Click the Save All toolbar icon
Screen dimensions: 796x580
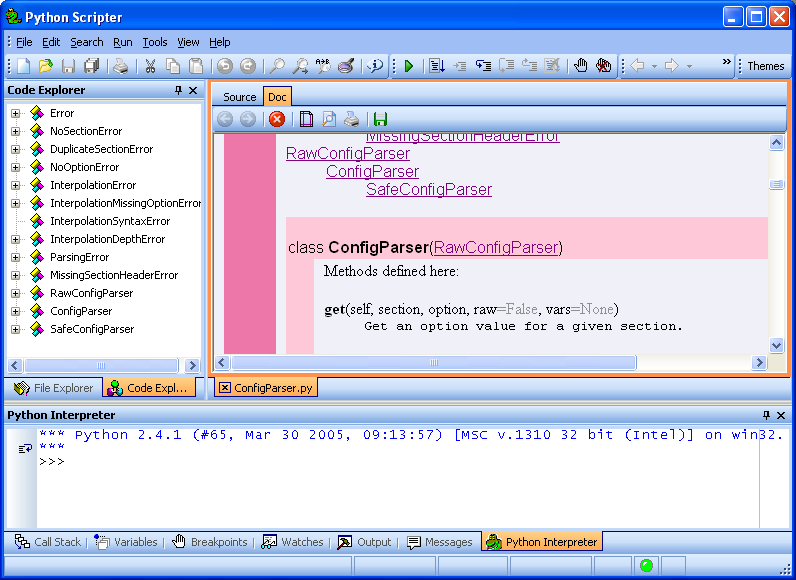pos(92,66)
